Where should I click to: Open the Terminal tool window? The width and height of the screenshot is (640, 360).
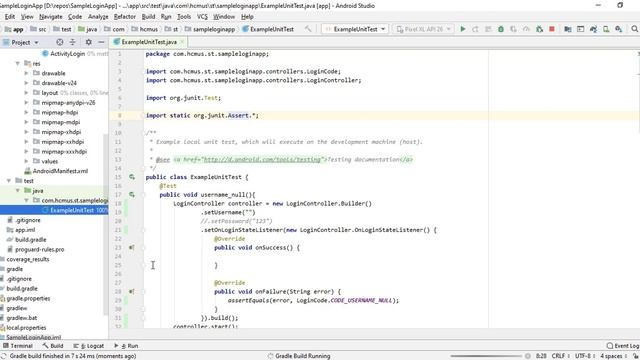18,346
